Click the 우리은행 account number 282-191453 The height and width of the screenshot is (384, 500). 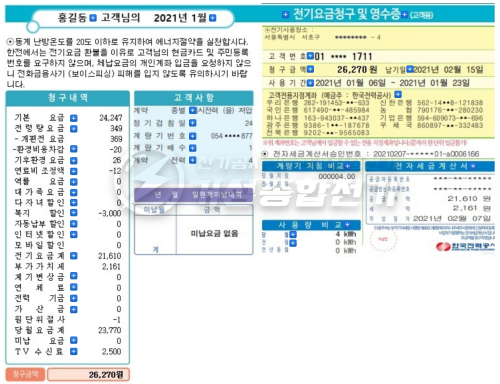click(336, 103)
